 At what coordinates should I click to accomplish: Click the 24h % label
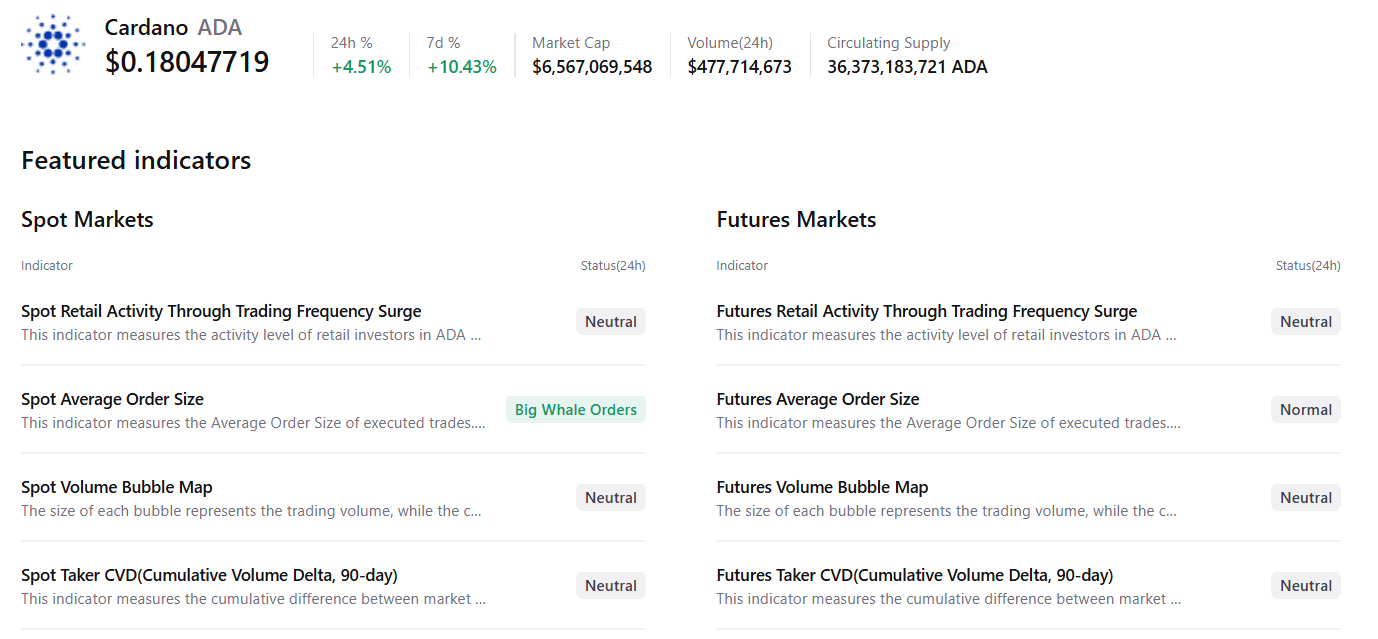tap(352, 43)
